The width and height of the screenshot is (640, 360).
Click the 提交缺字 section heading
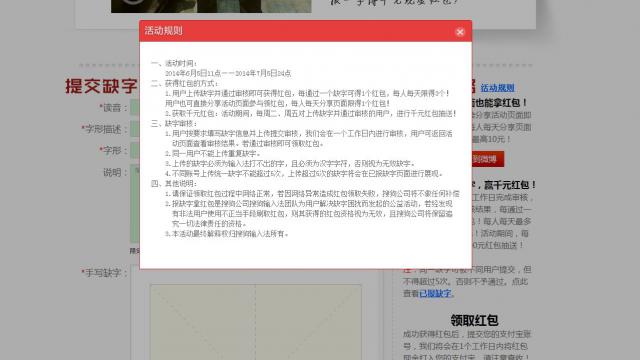pos(101,87)
